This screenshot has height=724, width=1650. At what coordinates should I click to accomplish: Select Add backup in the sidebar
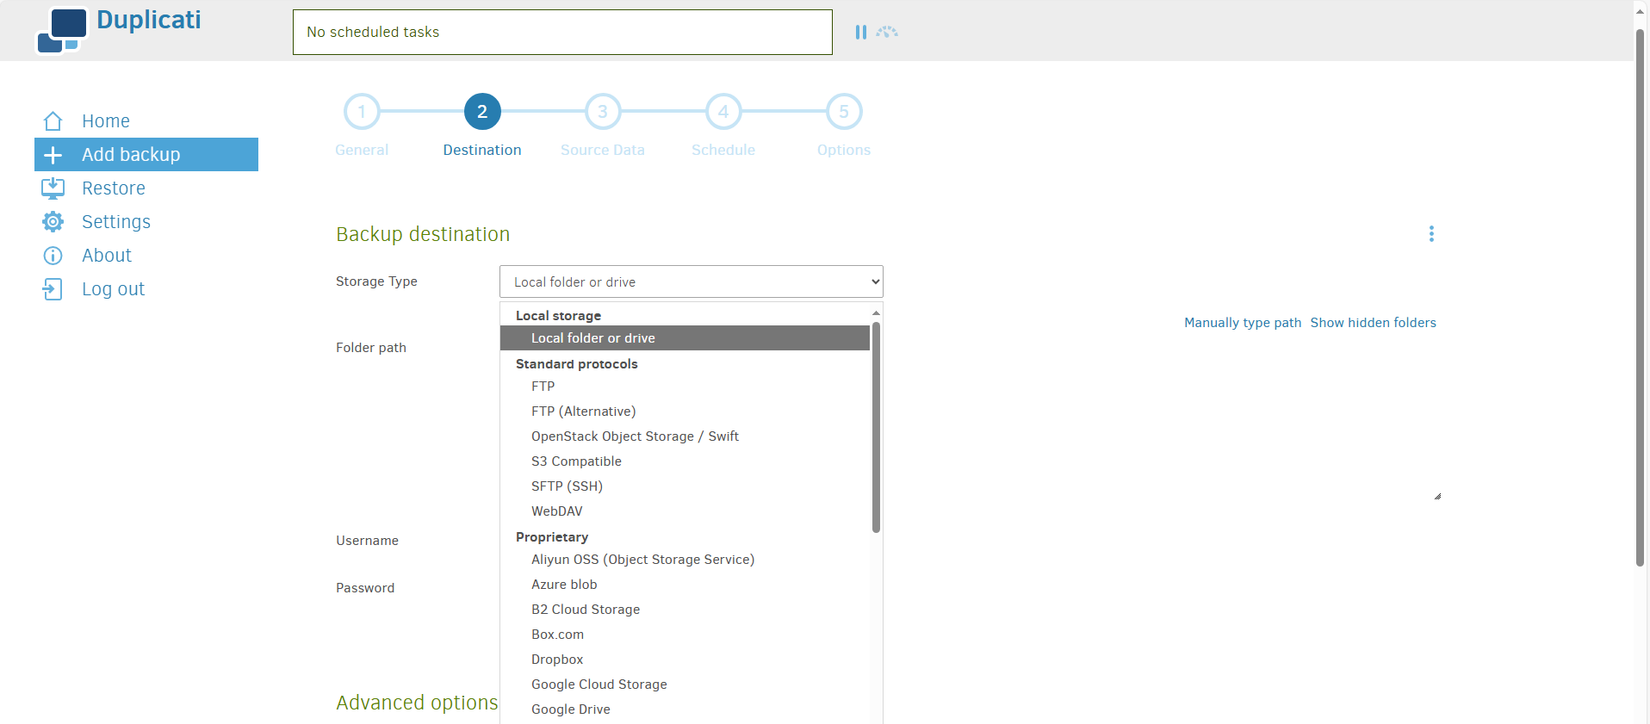pos(146,155)
